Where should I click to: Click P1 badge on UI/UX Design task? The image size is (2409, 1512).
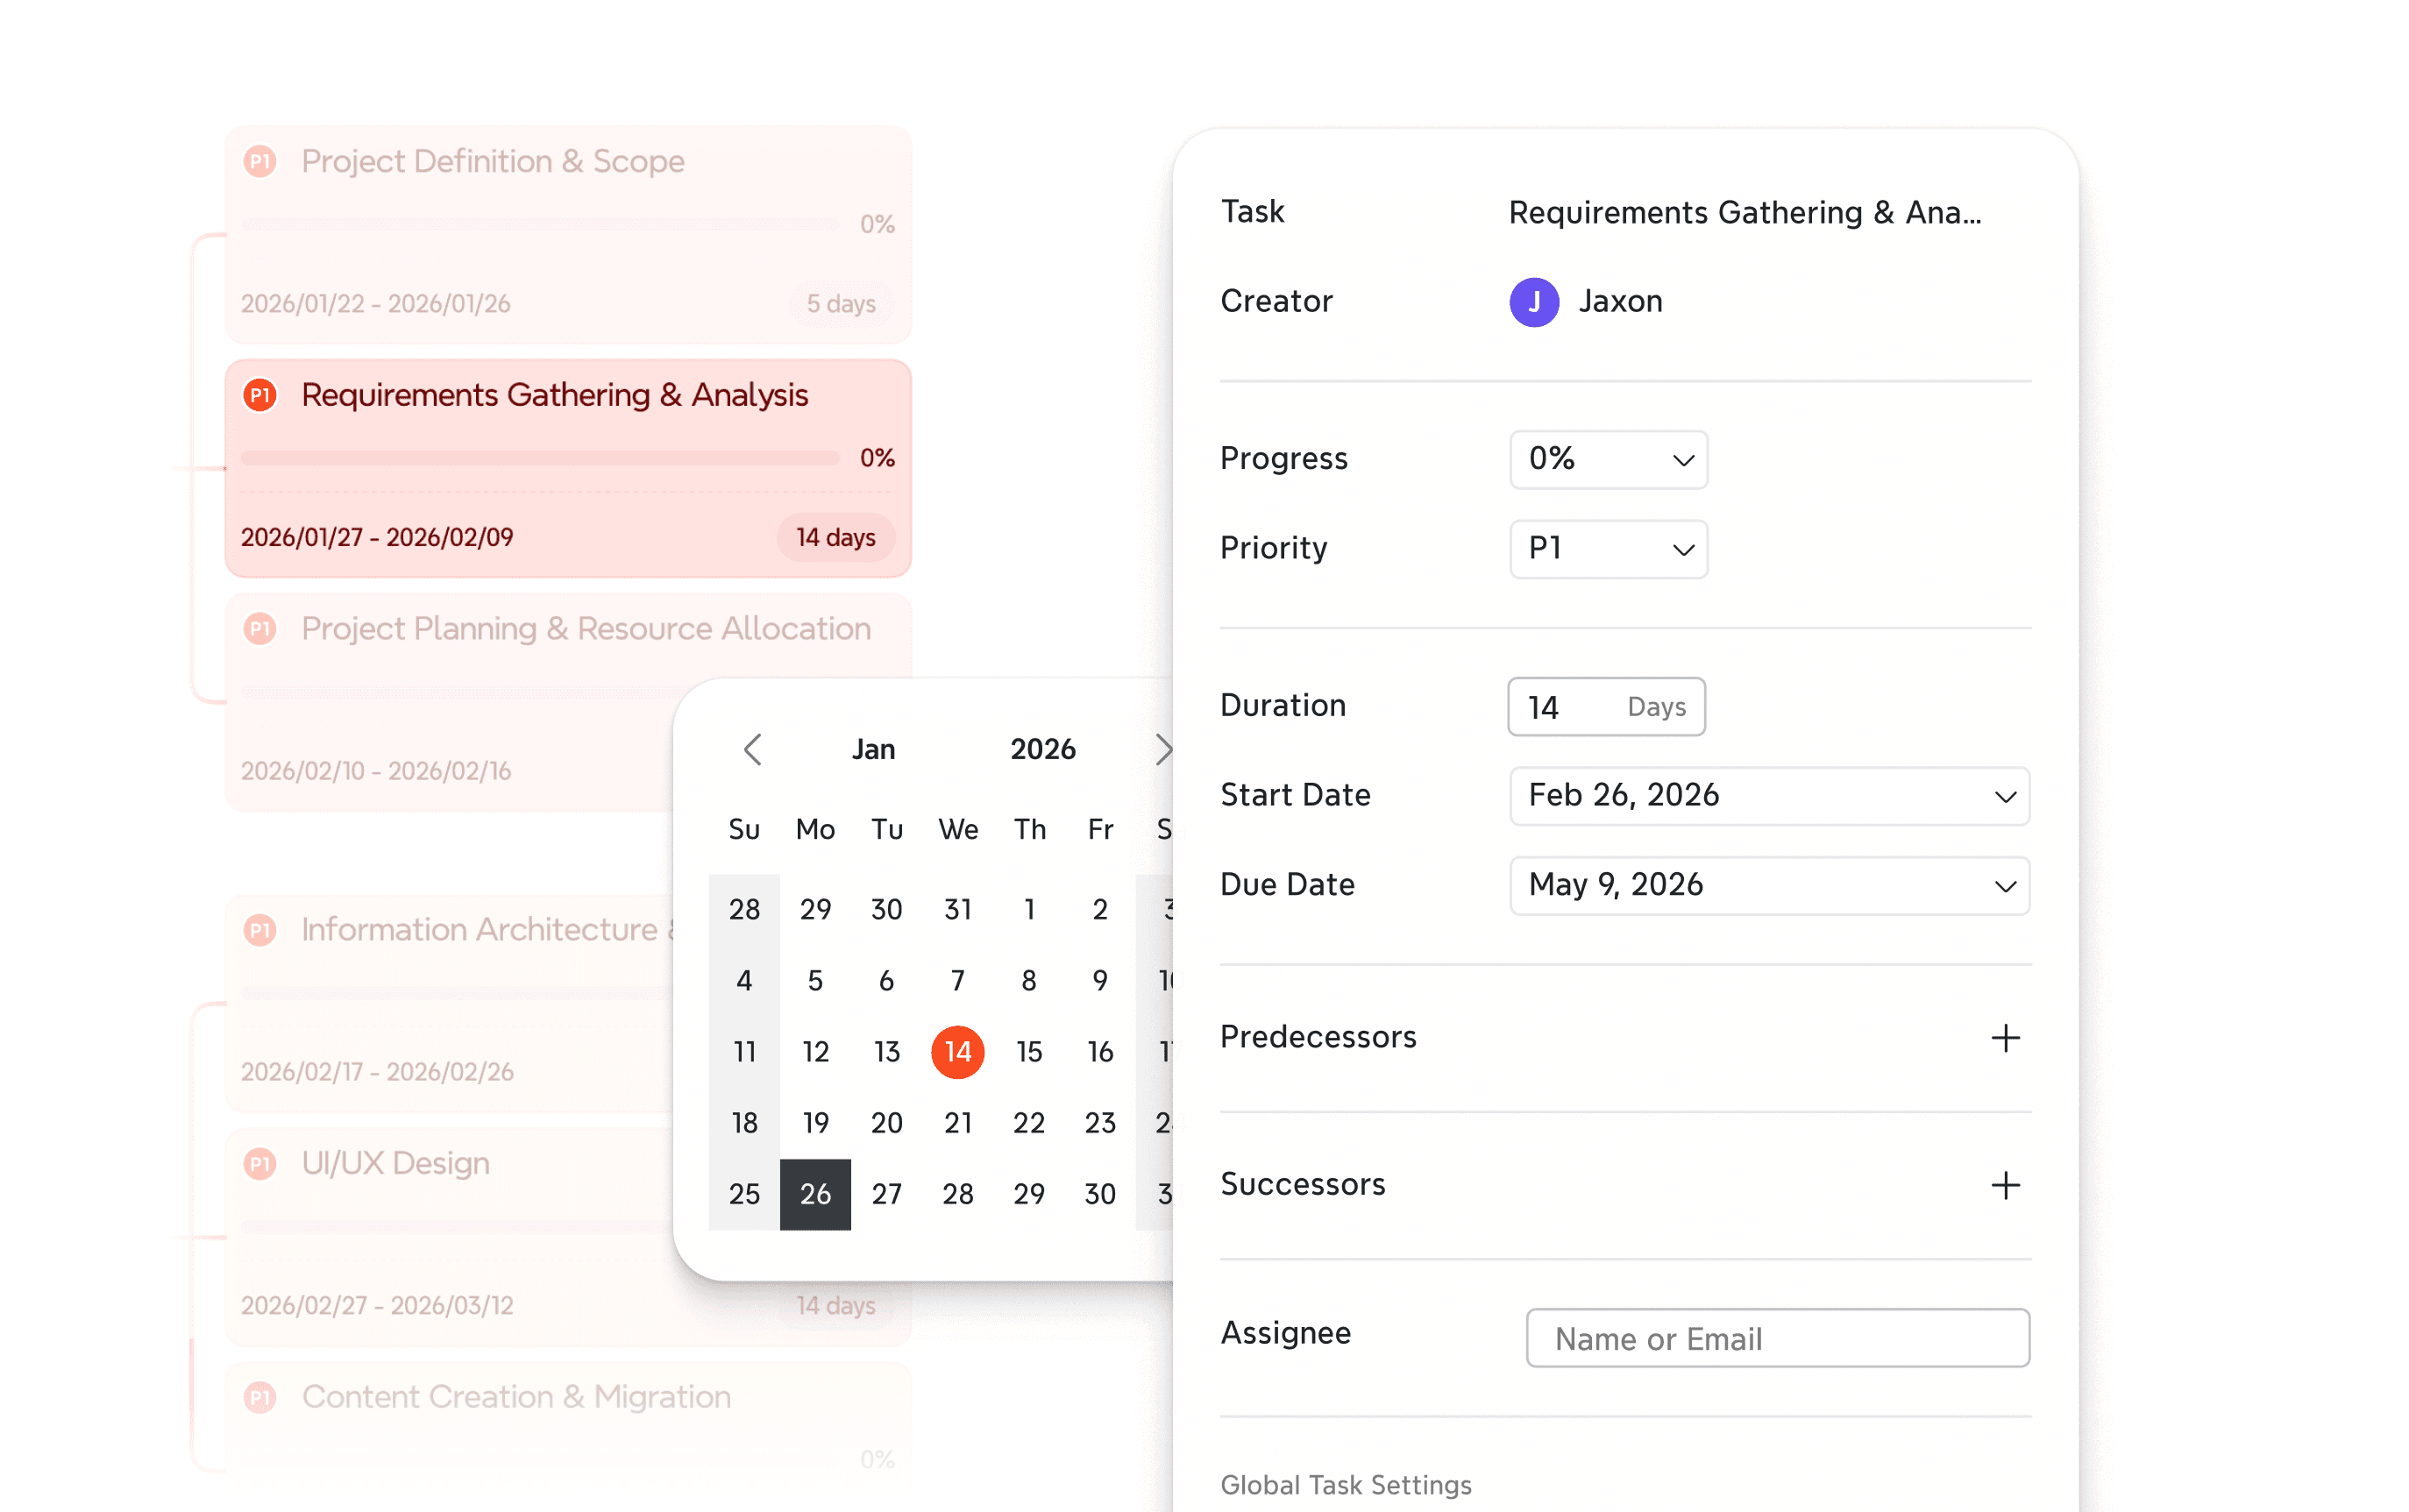click(x=260, y=1163)
